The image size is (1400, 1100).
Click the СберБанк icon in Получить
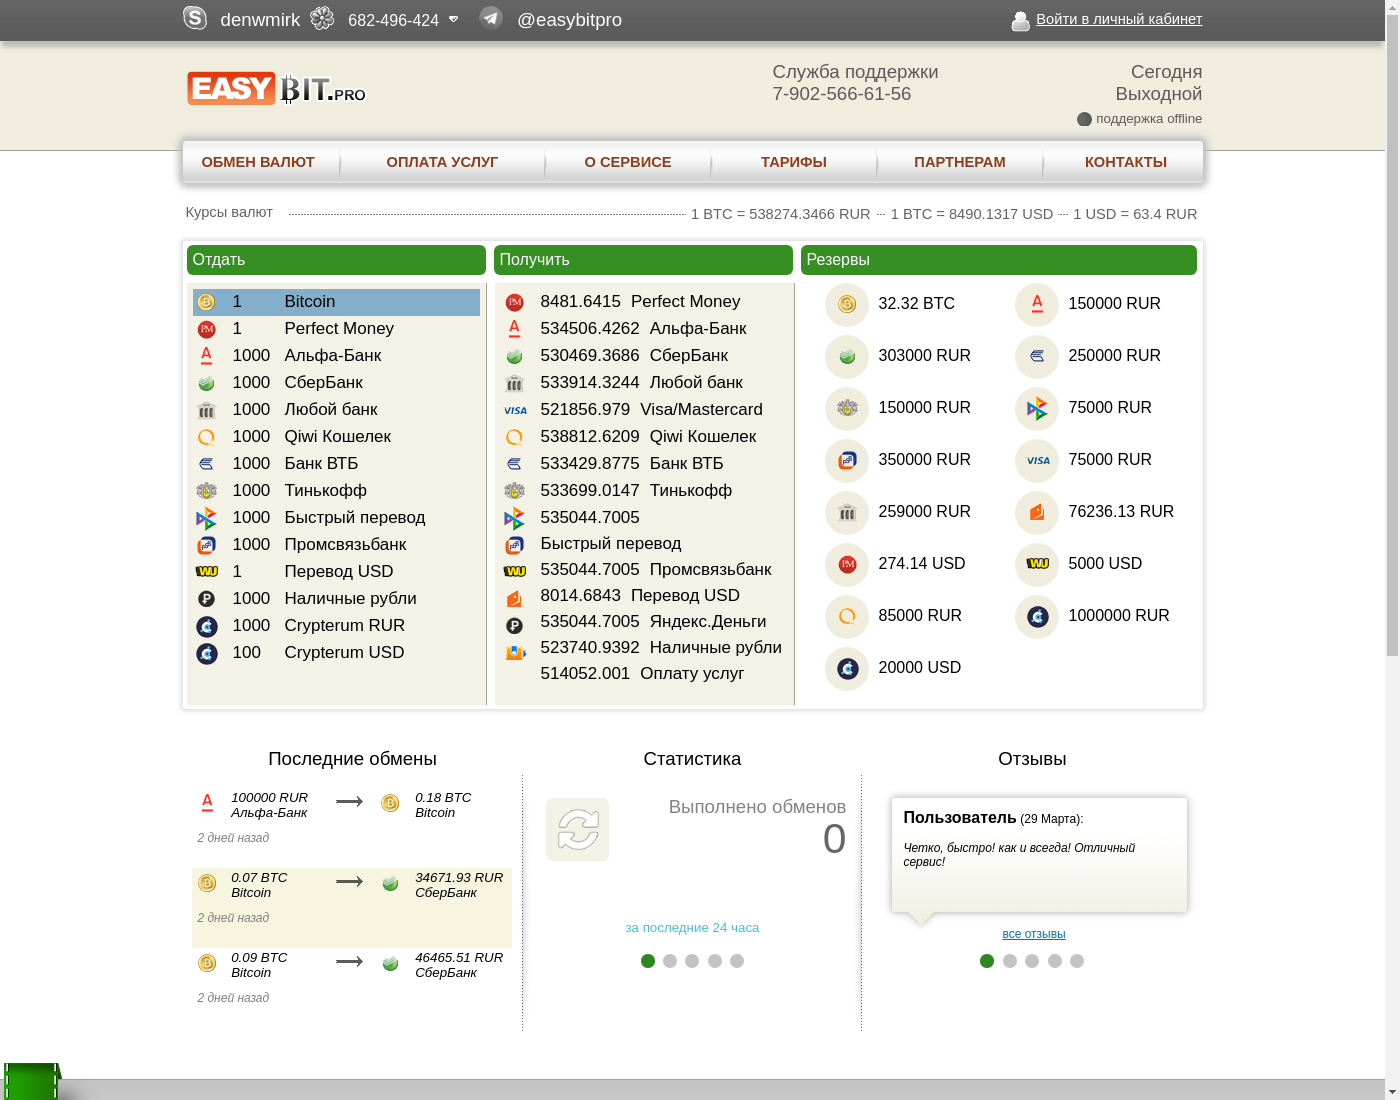[x=514, y=356]
